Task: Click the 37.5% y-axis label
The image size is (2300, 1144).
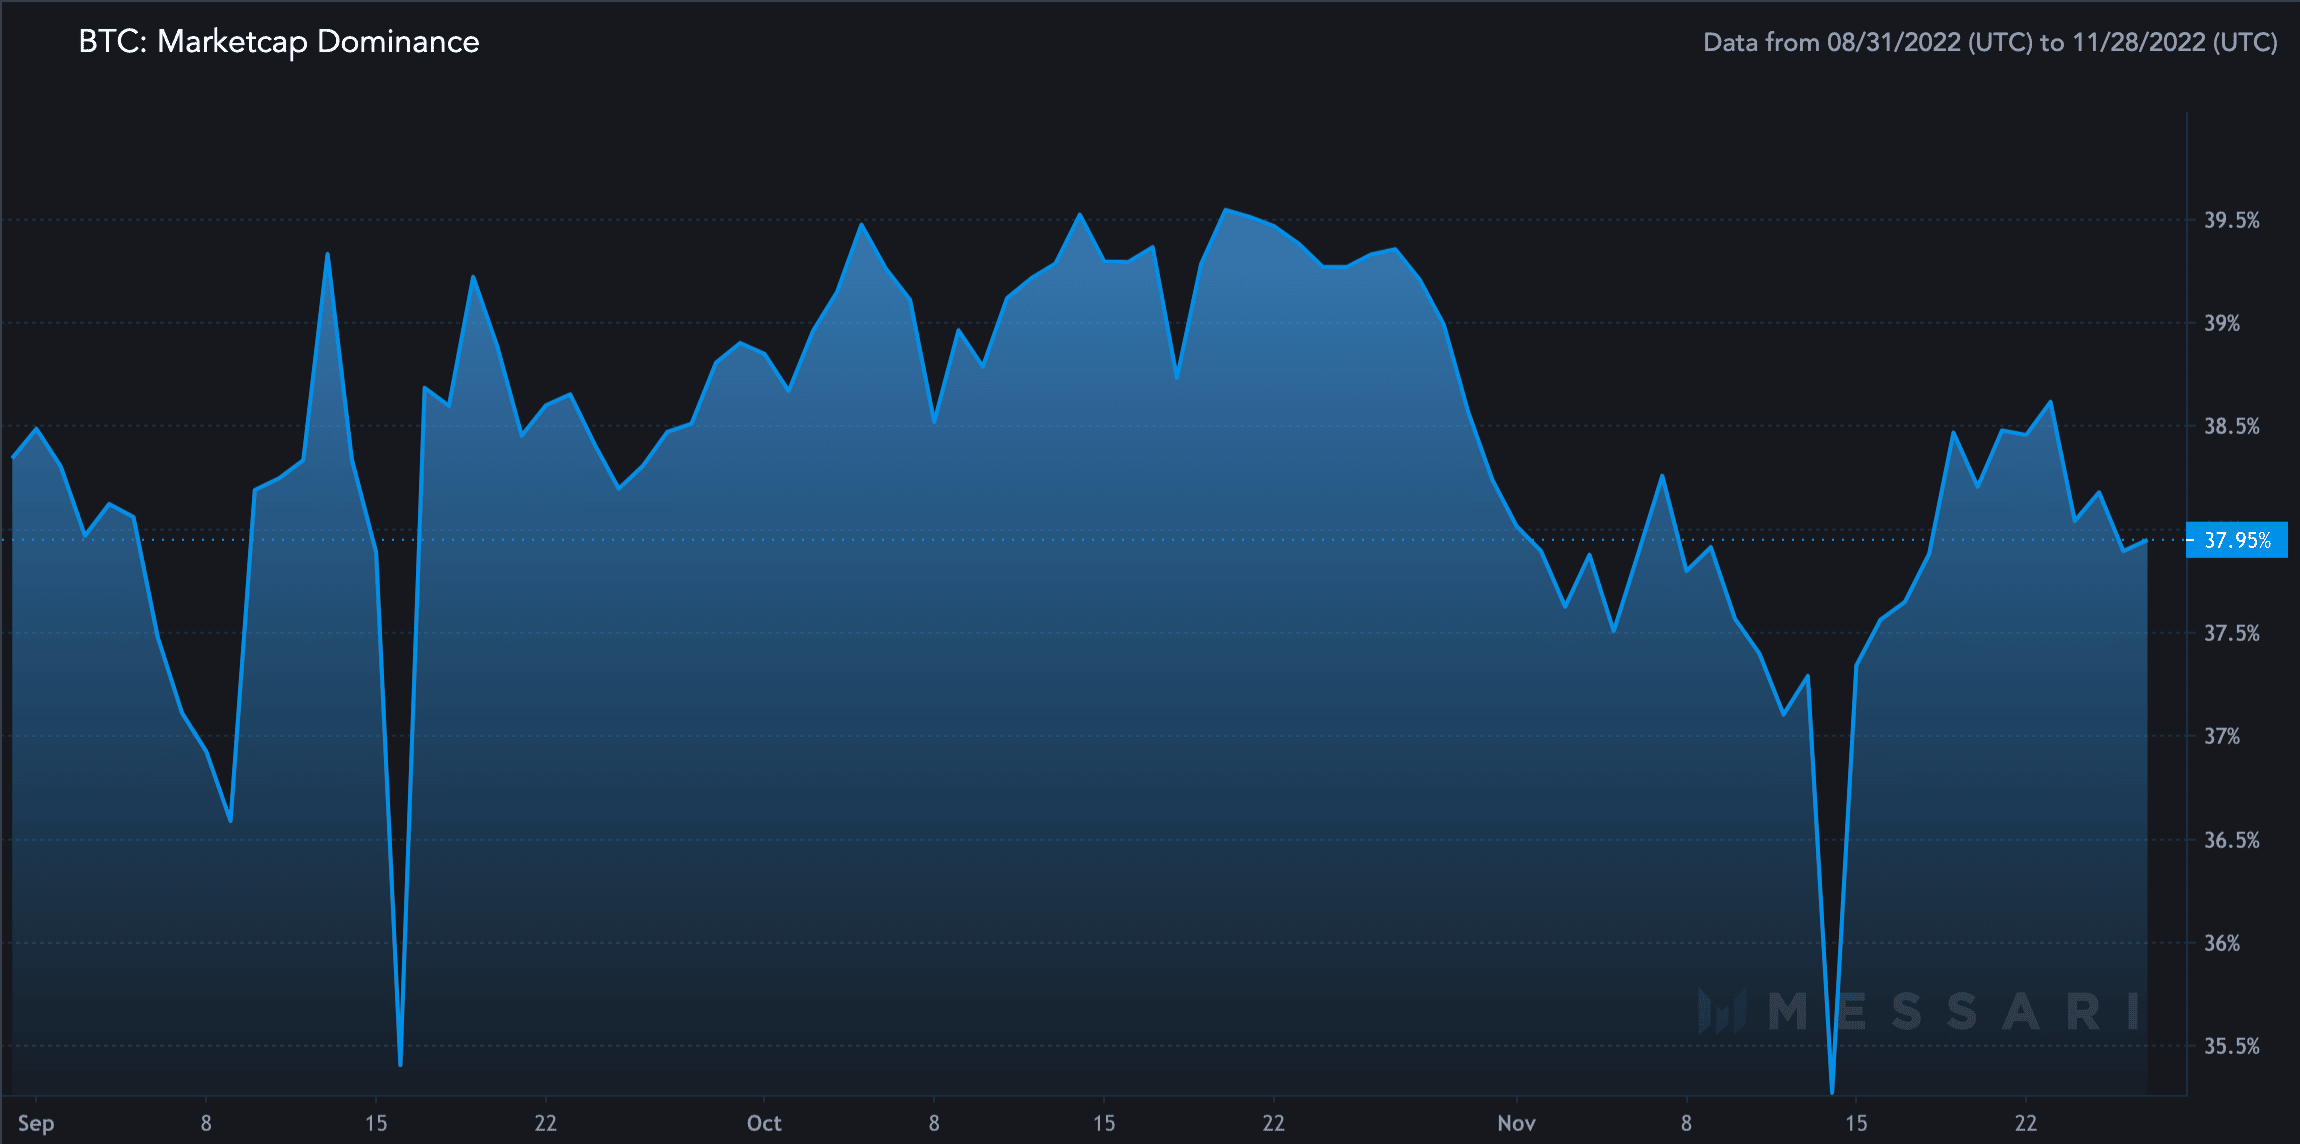Action: [2231, 633]
